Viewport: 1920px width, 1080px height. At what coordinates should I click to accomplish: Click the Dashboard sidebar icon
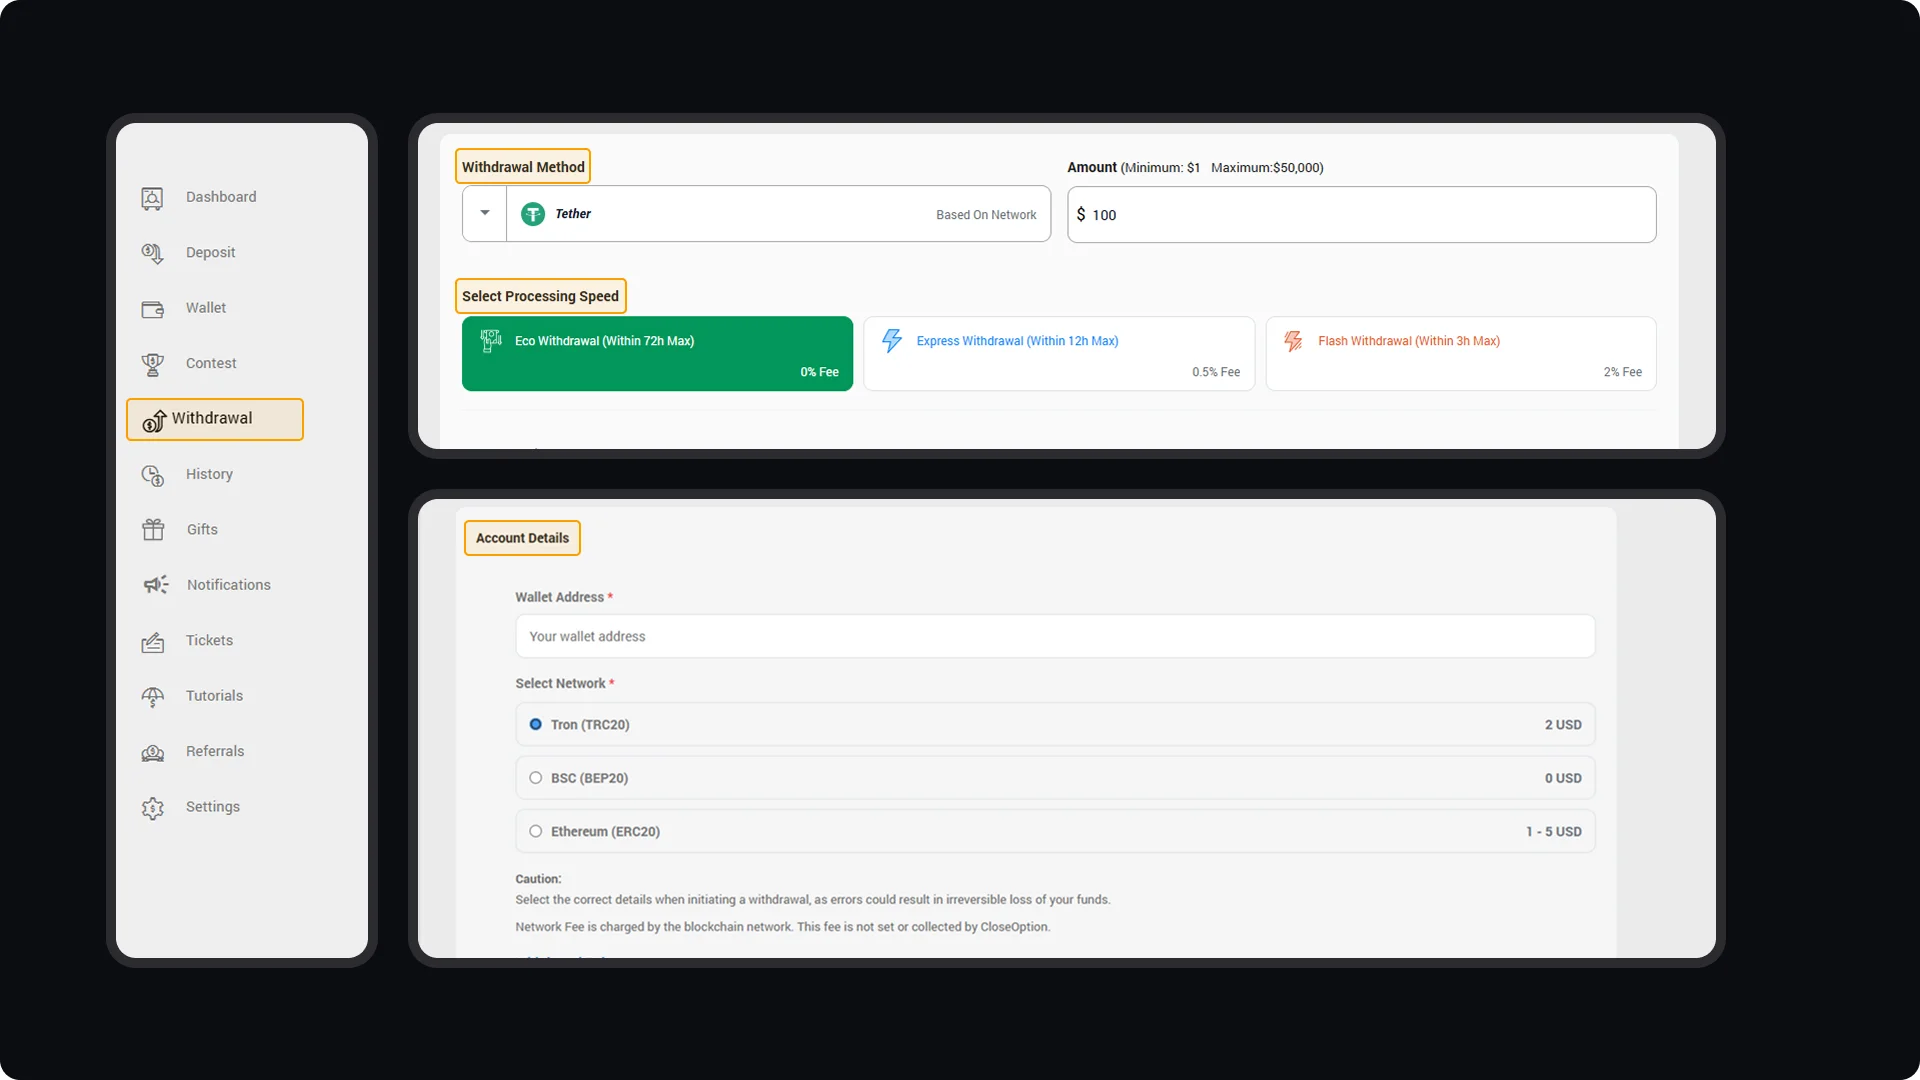point(152,198)
